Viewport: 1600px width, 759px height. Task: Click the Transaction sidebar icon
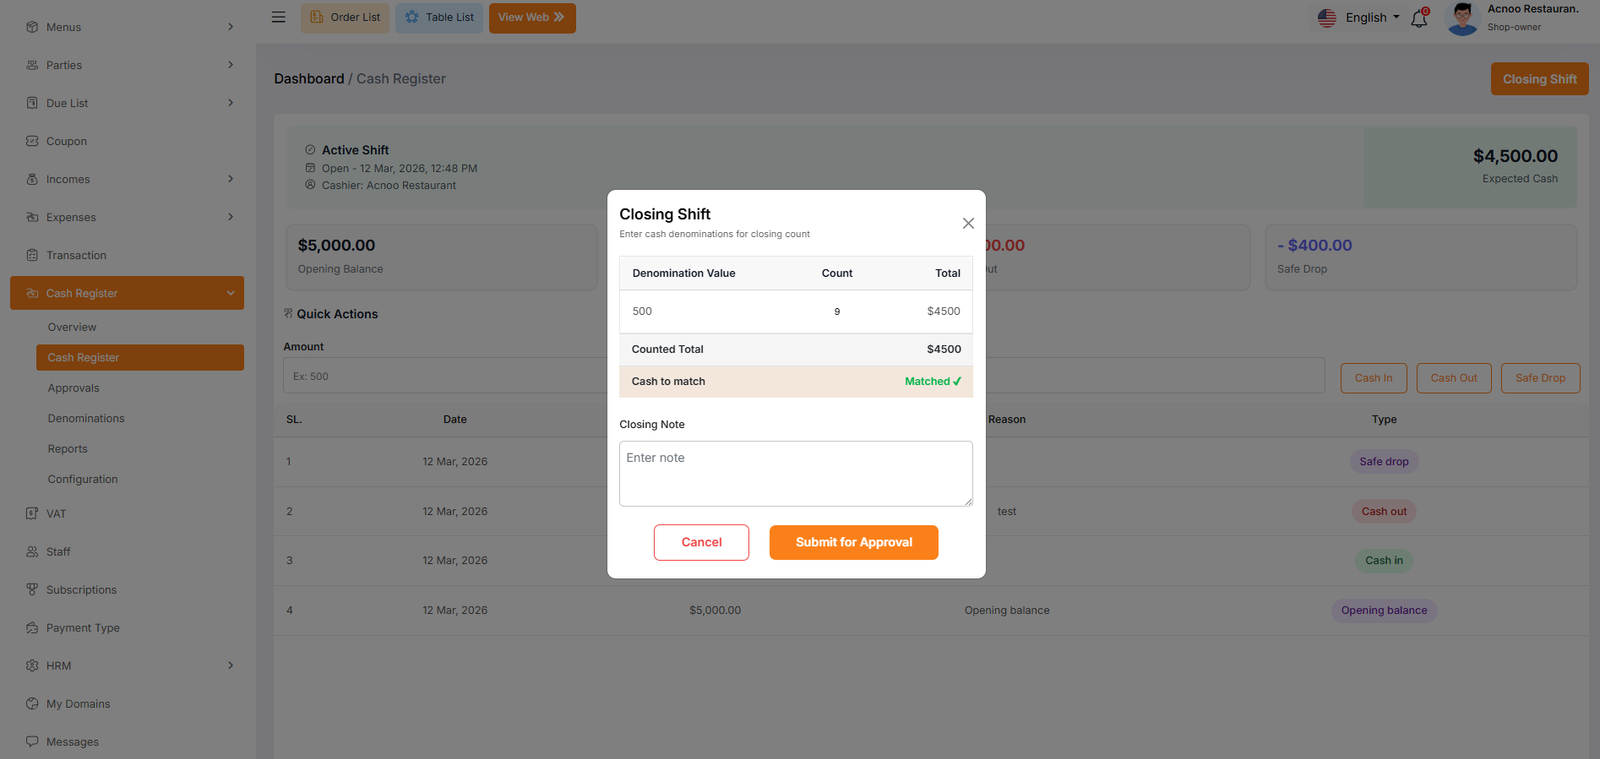click(32, 255)
